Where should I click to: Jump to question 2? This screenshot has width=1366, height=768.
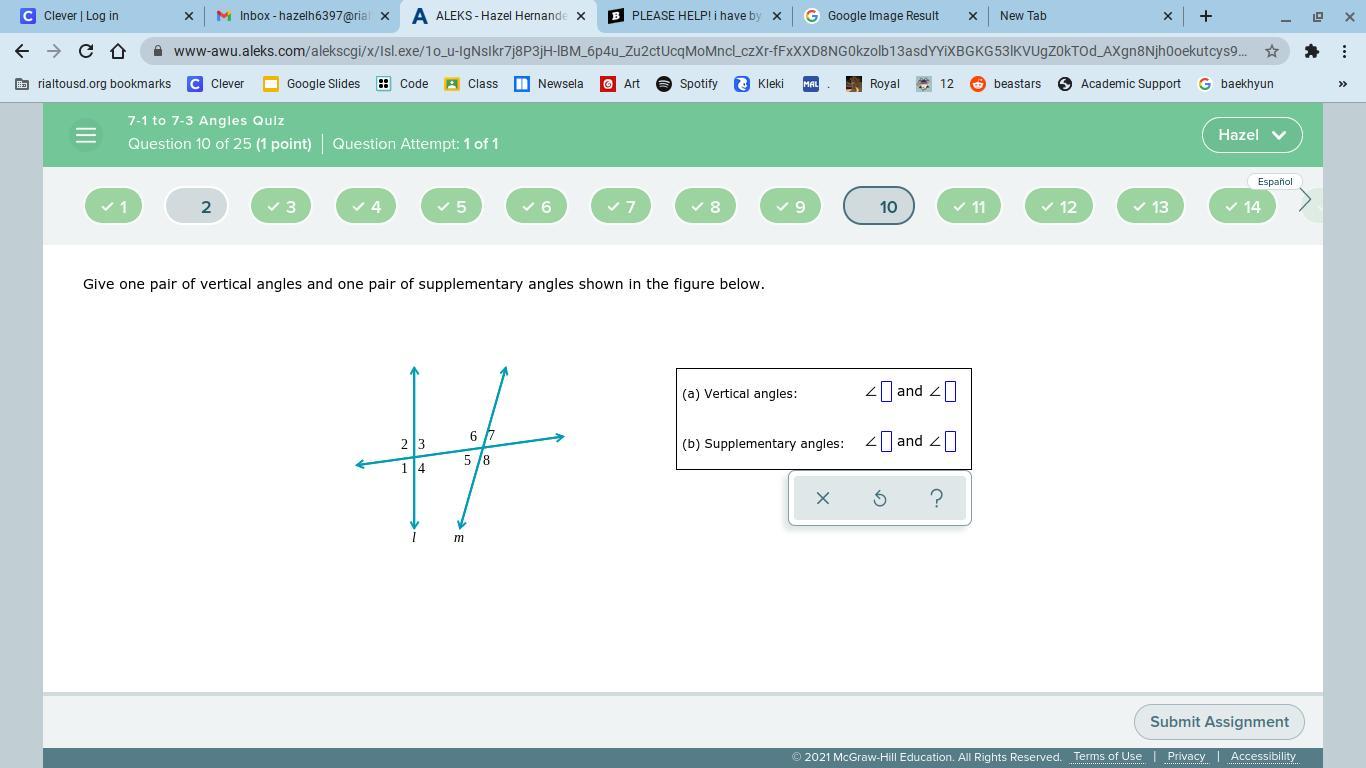(196, 207)
